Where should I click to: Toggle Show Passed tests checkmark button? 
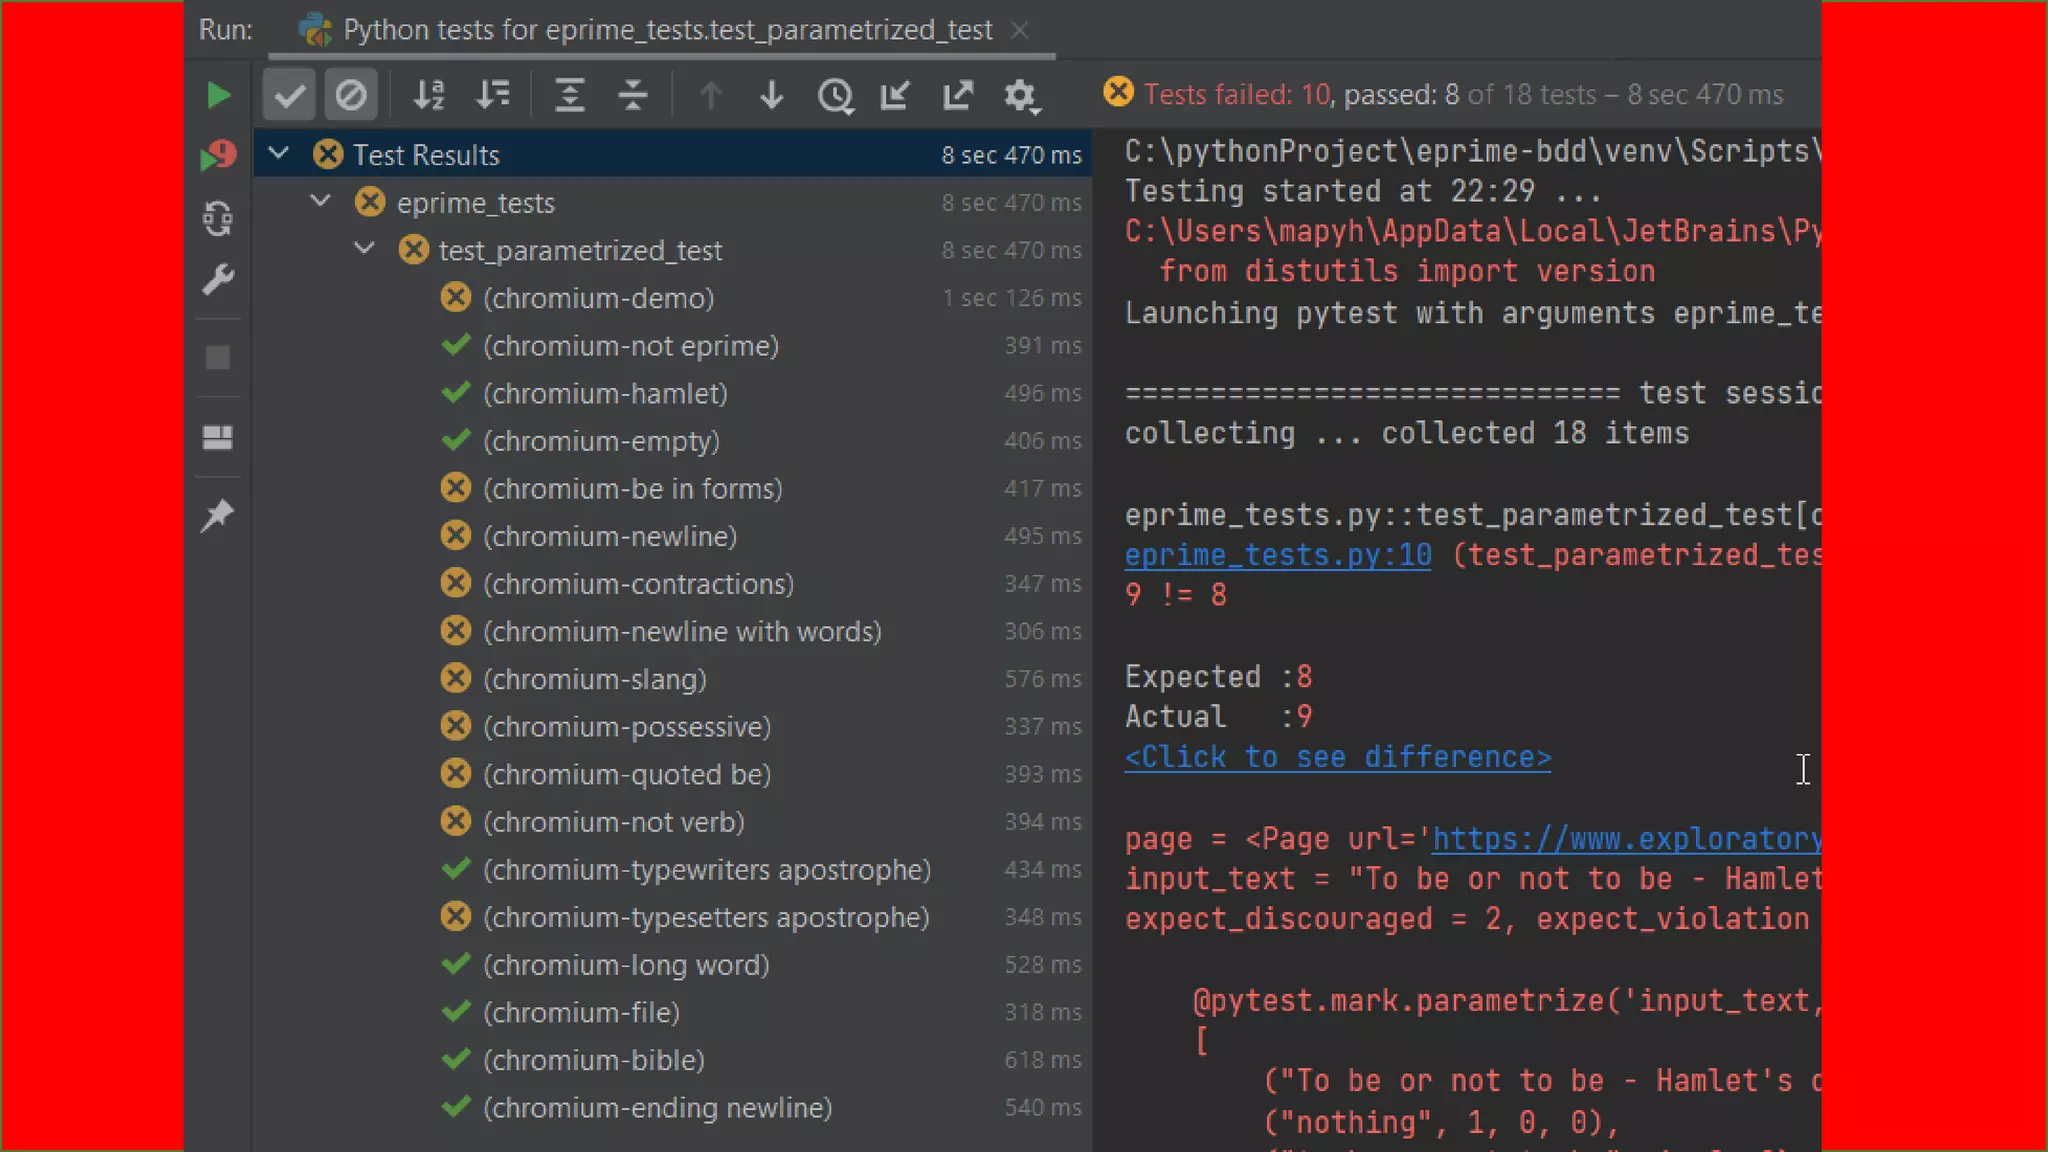point(289,95)
